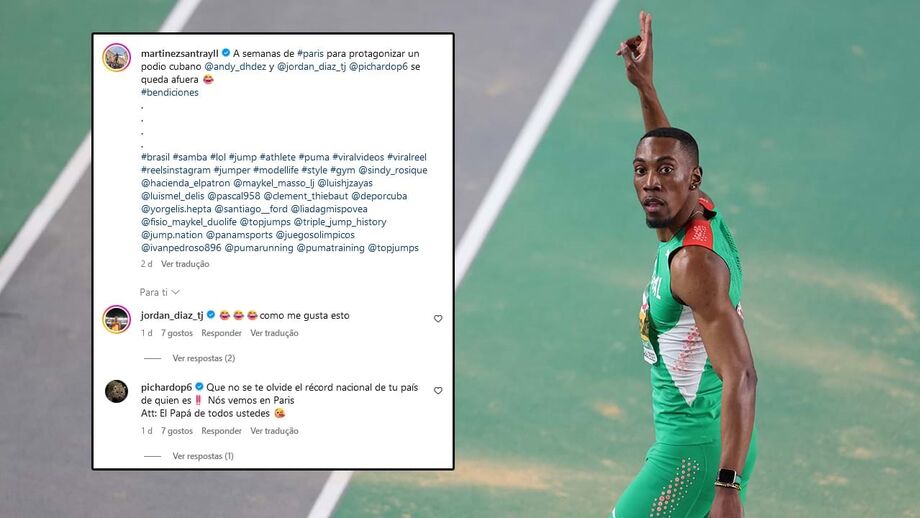Open the @andy_dhdez mention

pos(235,66)
